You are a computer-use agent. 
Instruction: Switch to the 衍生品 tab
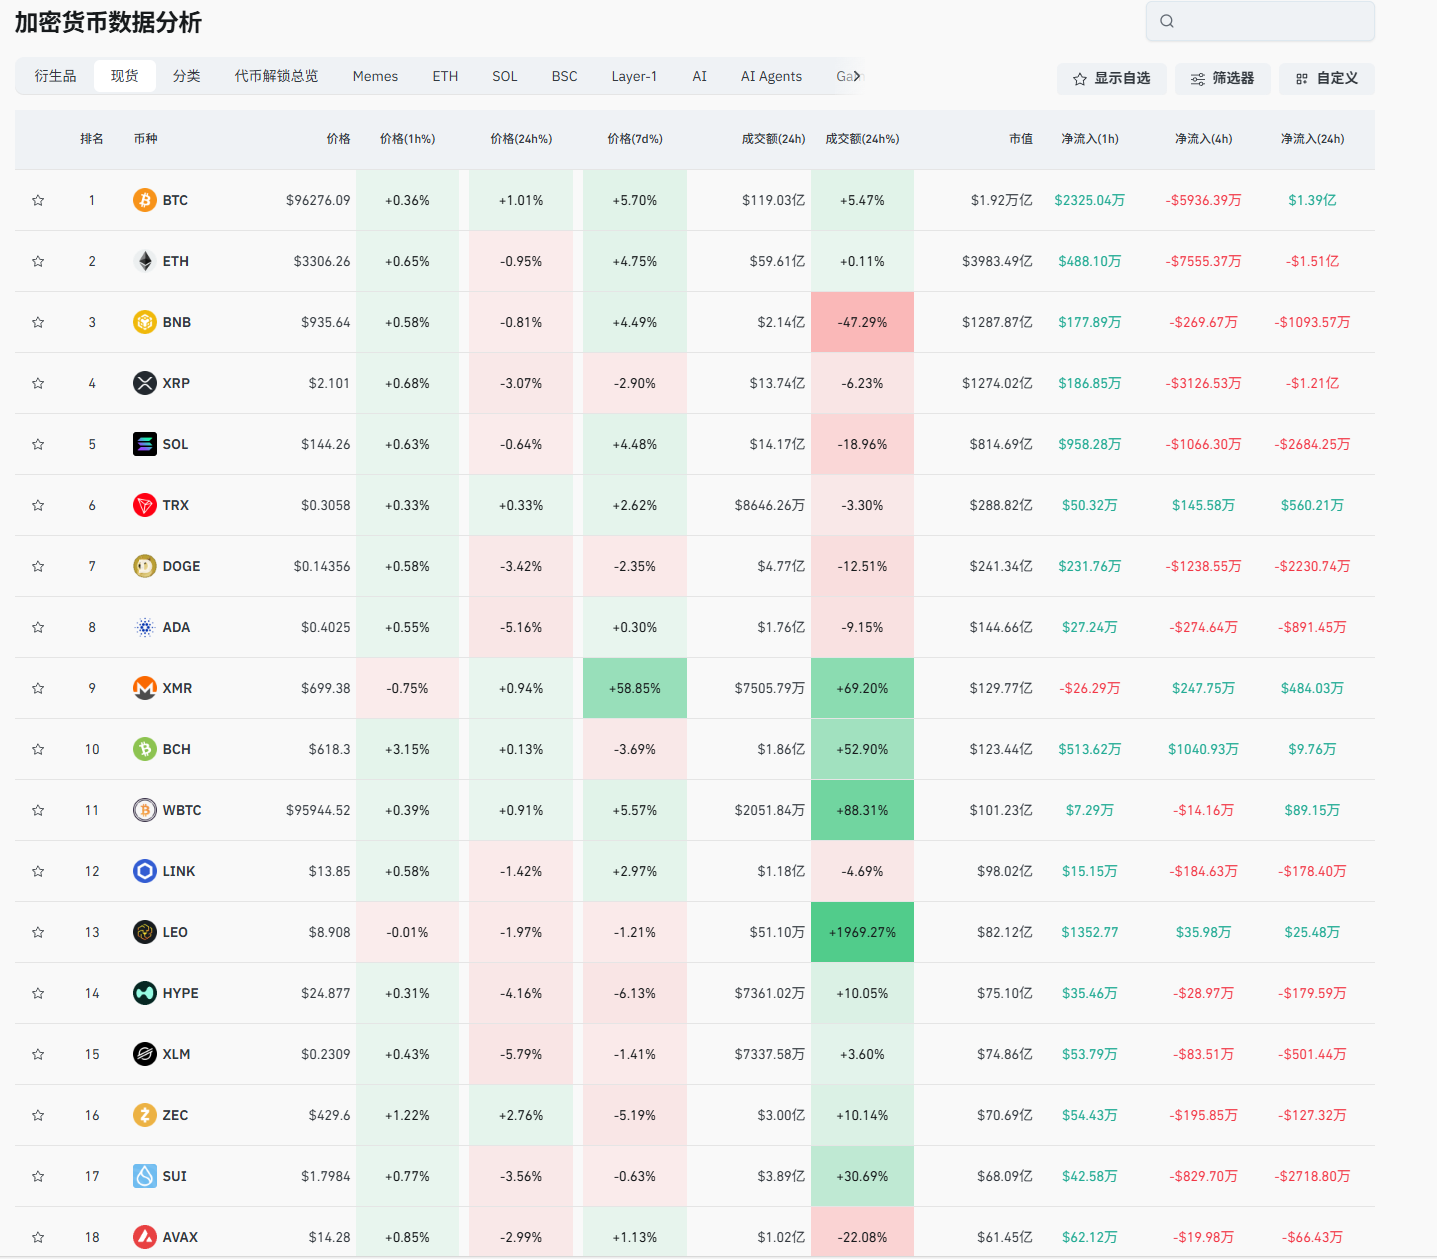coord(55,76)
